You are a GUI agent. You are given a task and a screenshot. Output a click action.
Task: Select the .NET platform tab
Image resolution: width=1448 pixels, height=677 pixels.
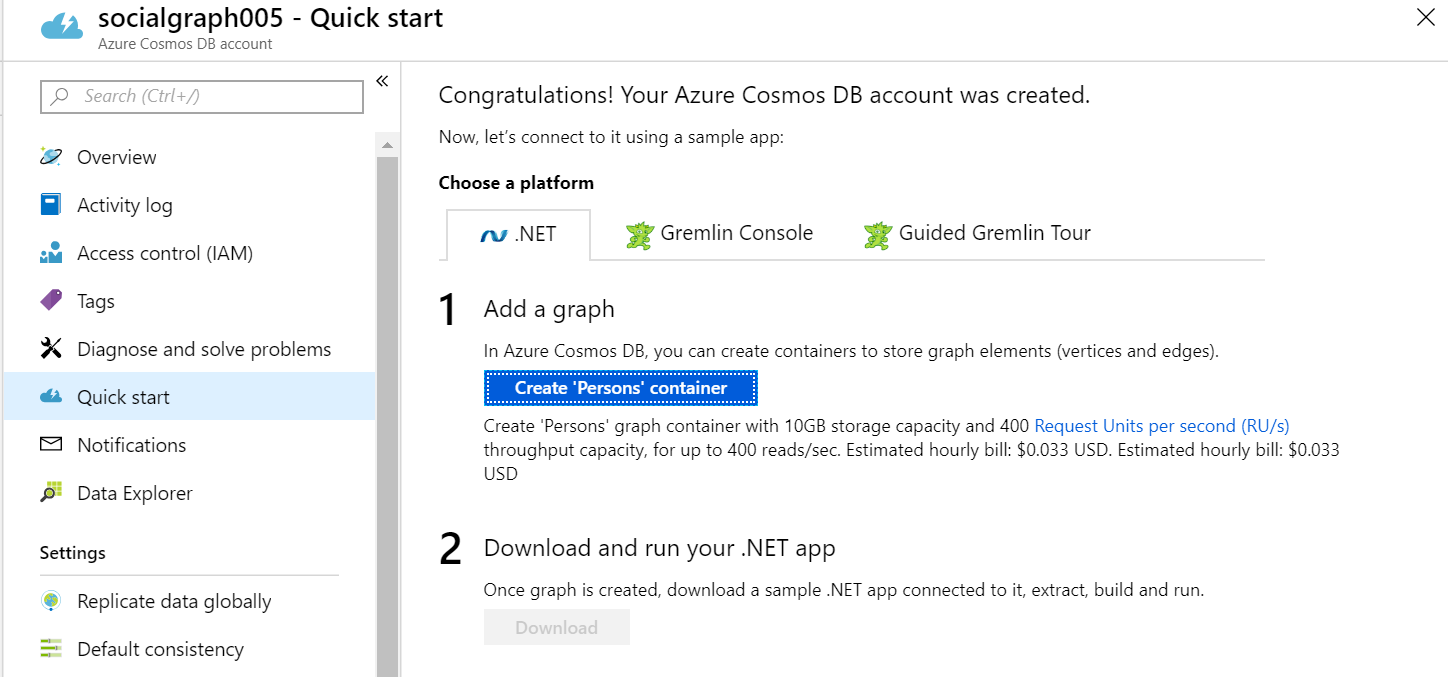(x=518, y=235)
